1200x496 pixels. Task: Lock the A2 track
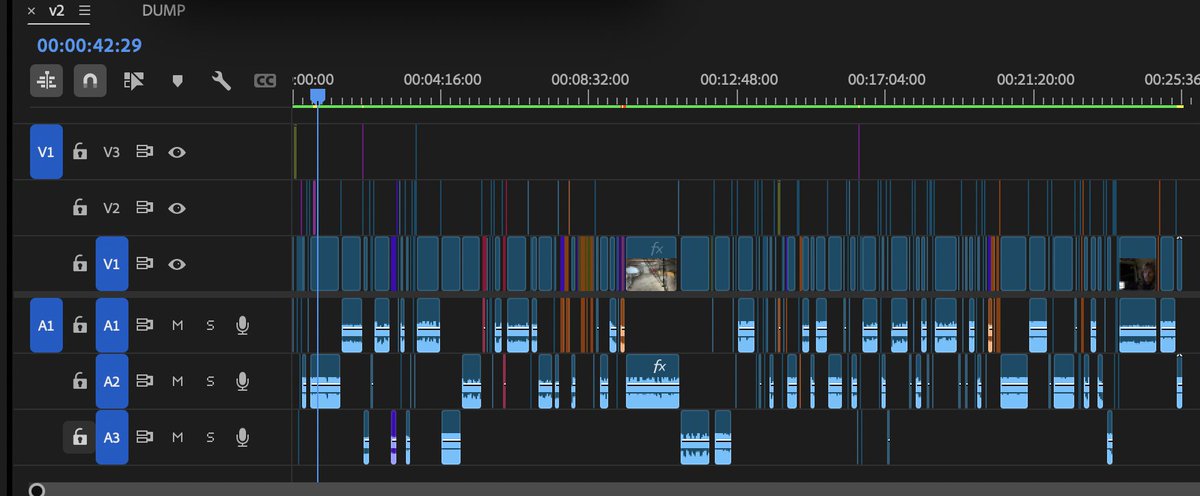80,381
